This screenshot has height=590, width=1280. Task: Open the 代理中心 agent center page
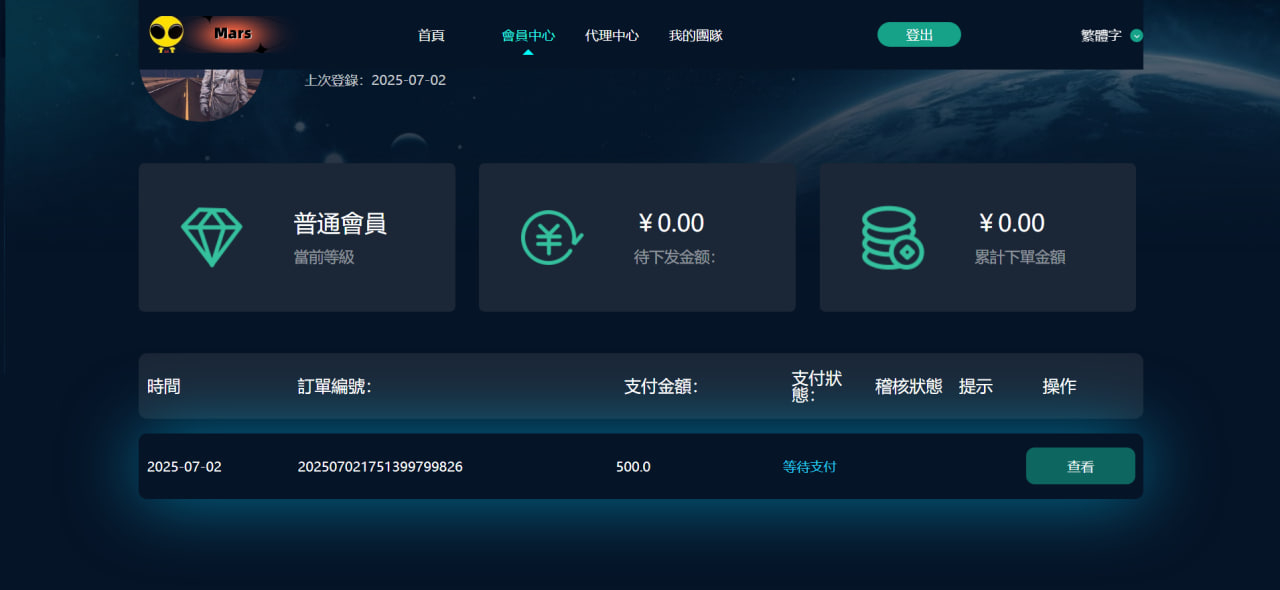pyautogui.click(x=612, y=35)
